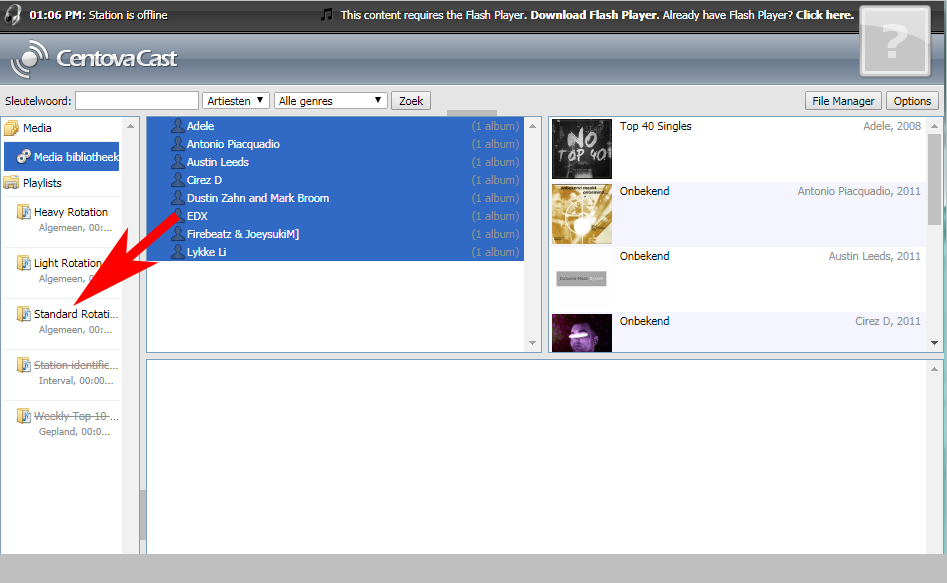Screen dimensions: 947x583
Task: Click the artist icon beside Cirez D
Action: pyautogui.click(x=178, y=180)
